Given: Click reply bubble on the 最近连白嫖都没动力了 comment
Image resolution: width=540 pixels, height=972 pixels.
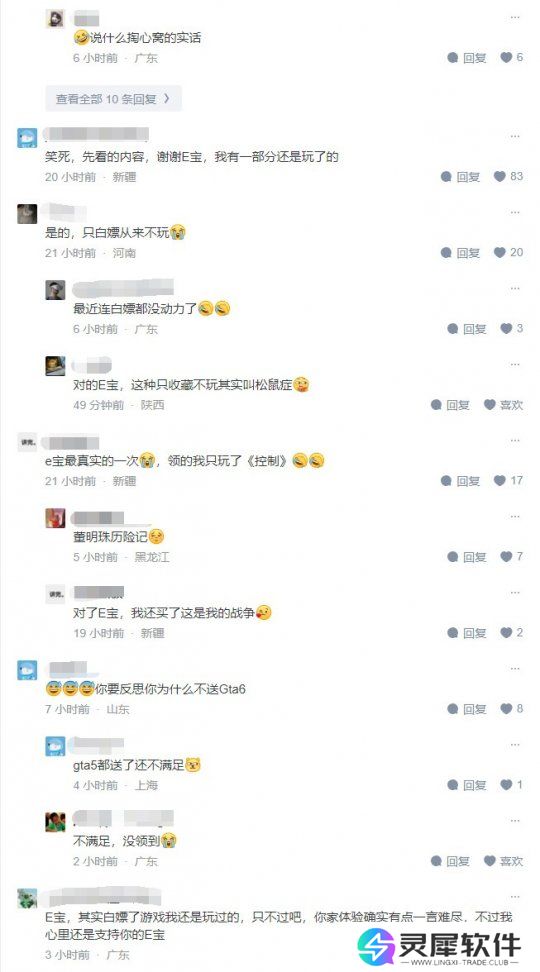Looking at the screenshot, I should 453,329.
